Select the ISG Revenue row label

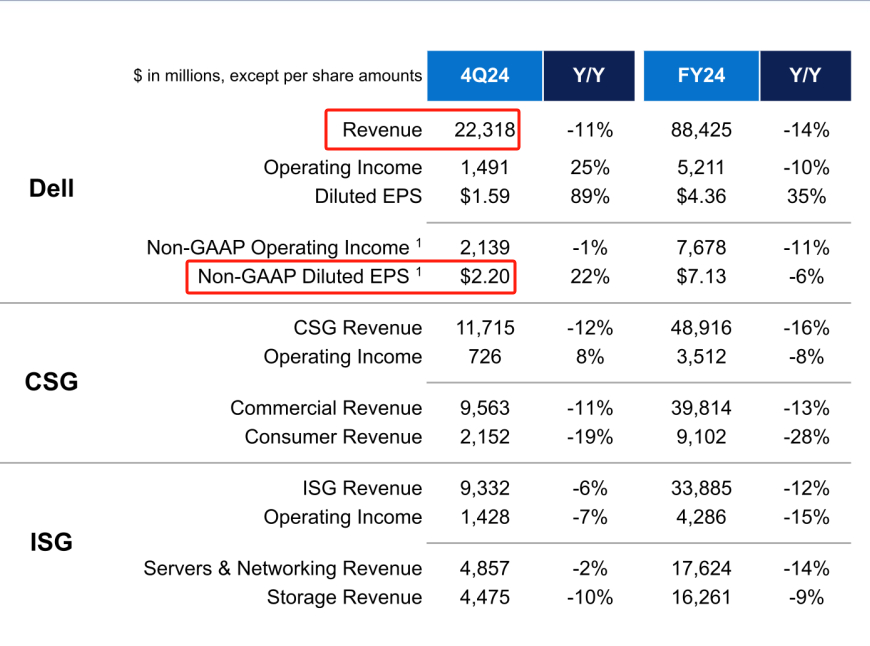point(362,488)
